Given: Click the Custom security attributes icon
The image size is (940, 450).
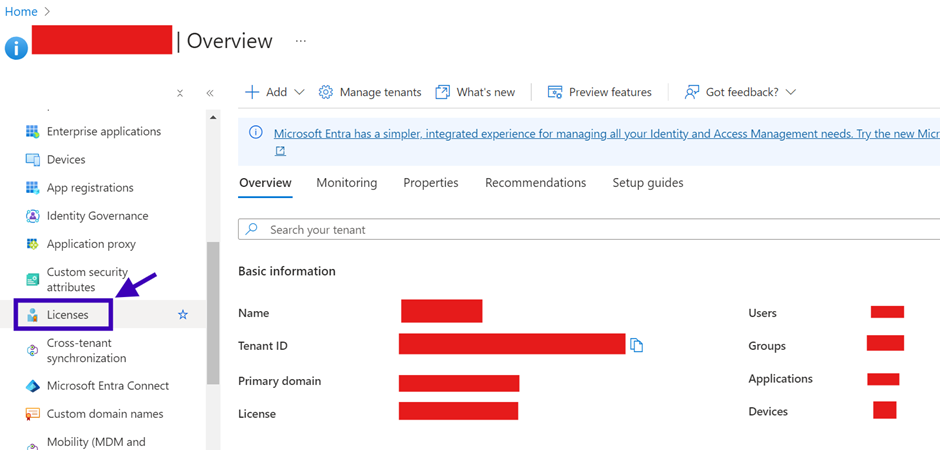Looking at the screenshot, I should [x=32, y=280].
